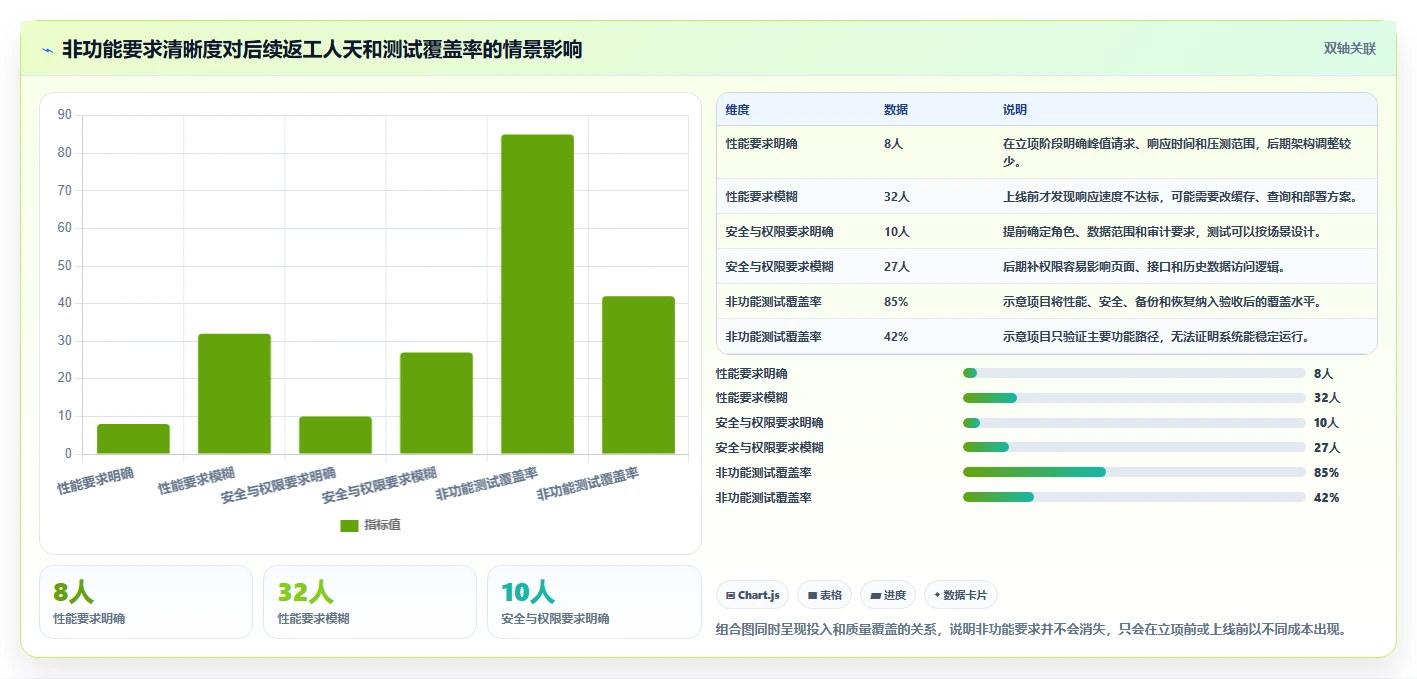
Task: Click the progress bar for 性能要求明确
Action: [1134, 373]
